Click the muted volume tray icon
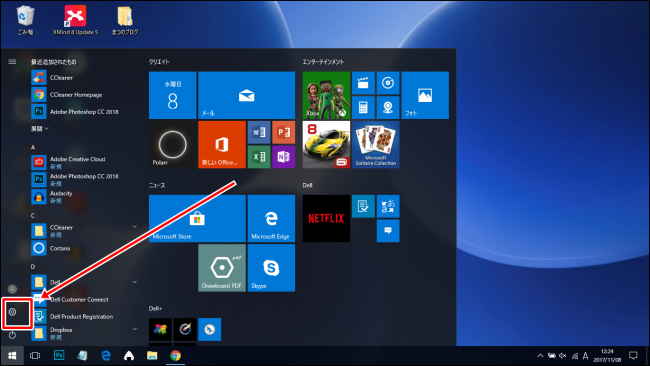This screenshot has width=650, height=366. [563, 356]
